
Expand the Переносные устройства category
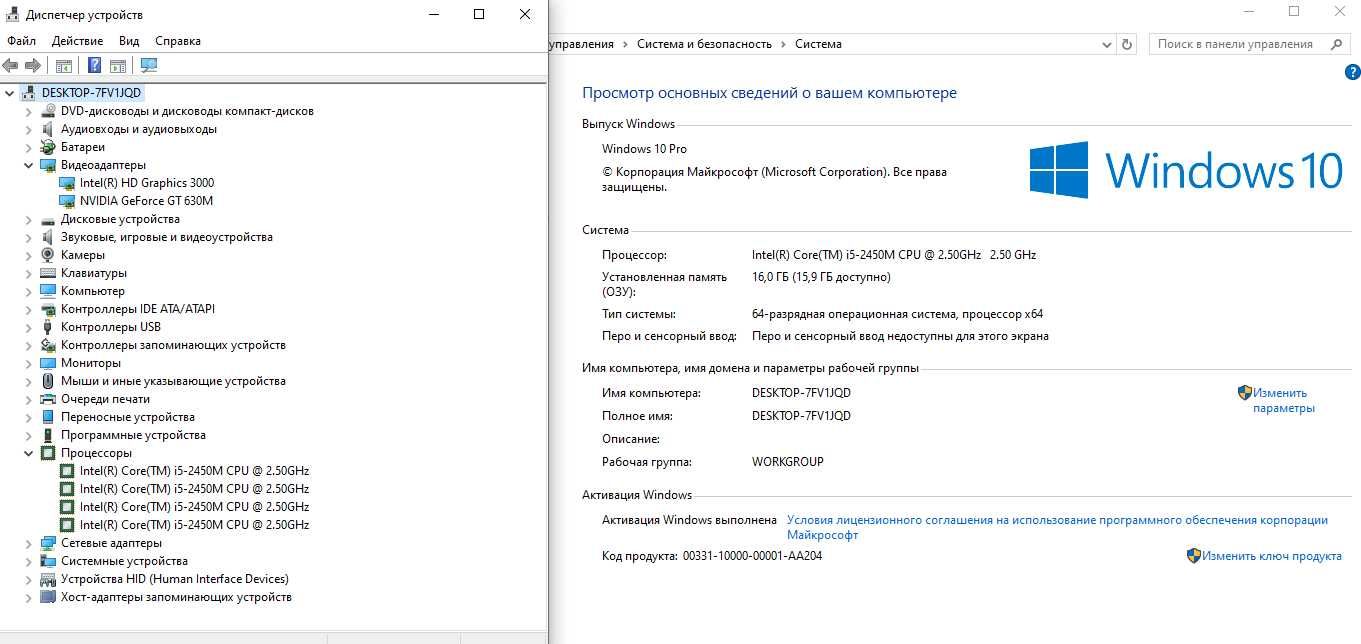tap(28, 417)
